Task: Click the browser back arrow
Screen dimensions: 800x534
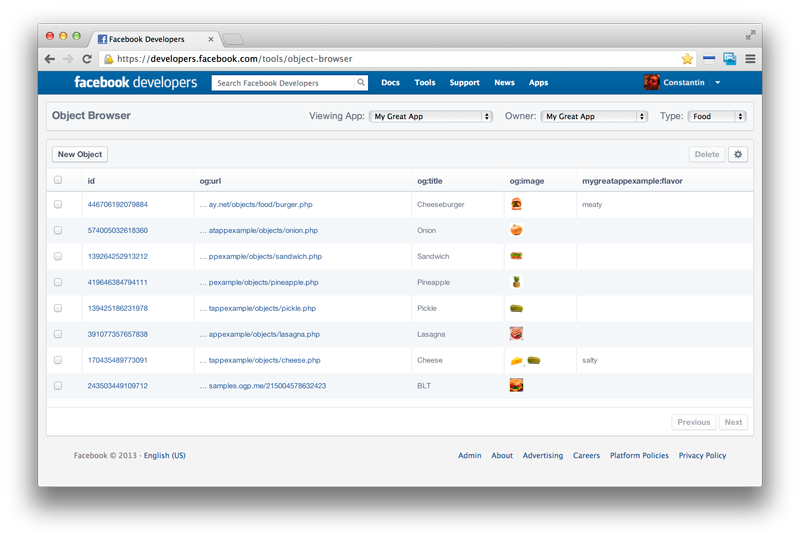Action: (50, 59)
